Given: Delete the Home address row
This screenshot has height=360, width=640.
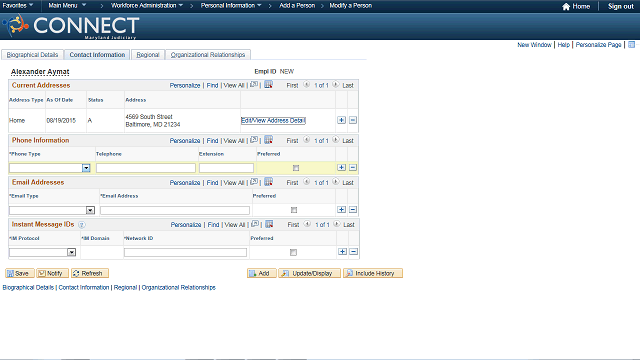Looking at the screenshot, I should point(353,120).
